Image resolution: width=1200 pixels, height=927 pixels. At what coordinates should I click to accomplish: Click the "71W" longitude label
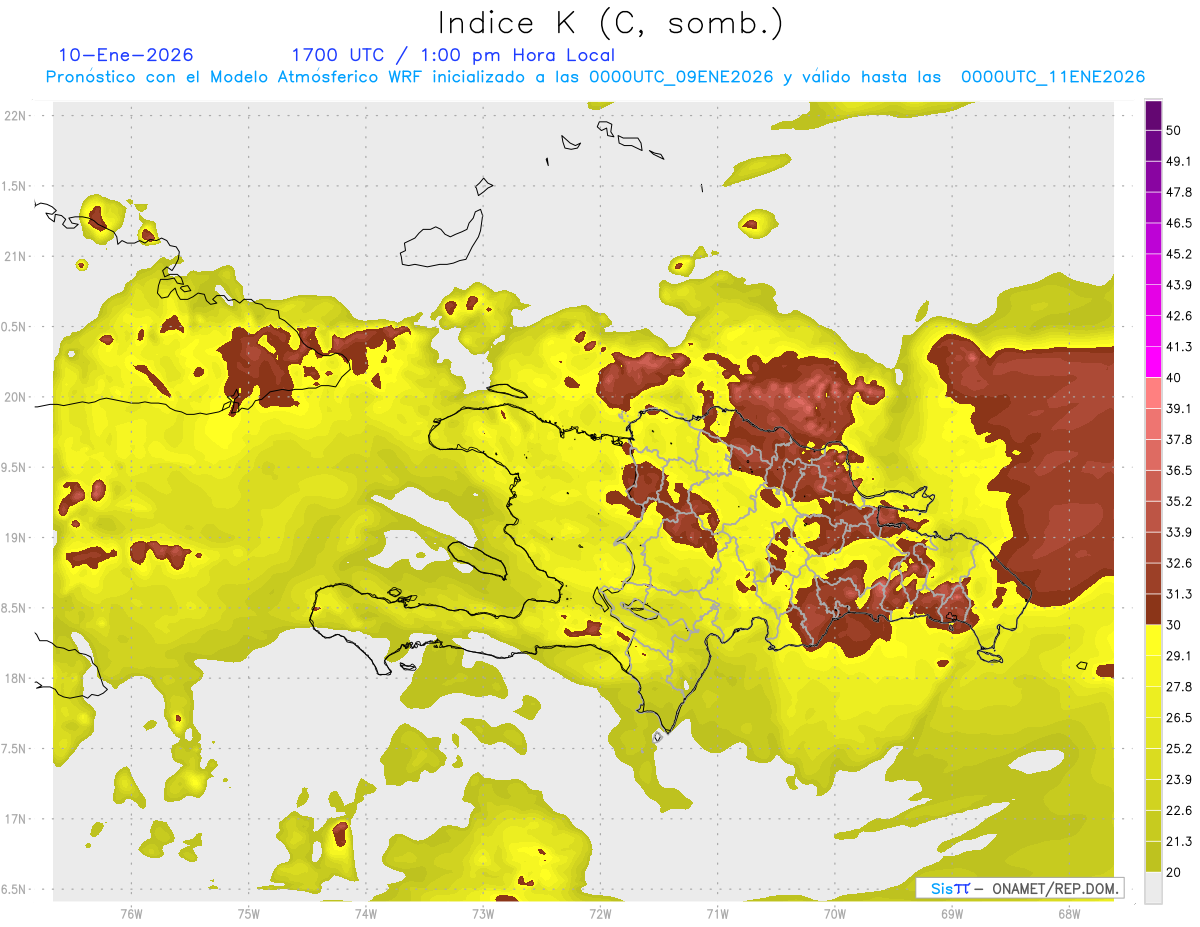pyautogui.click(x=716, y=913)
